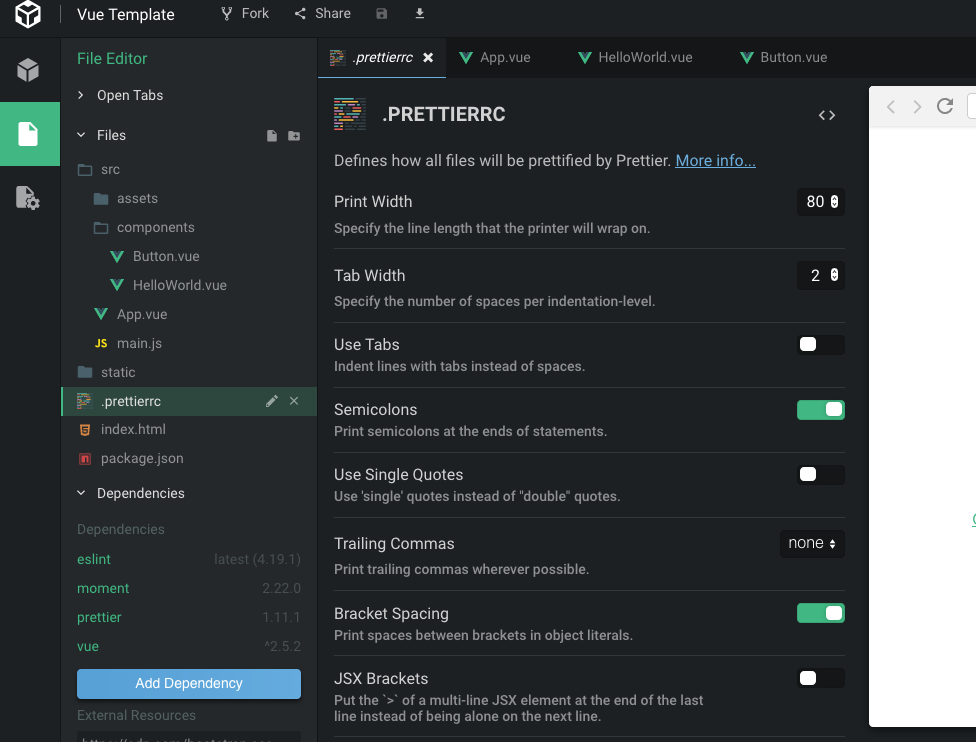Click the Add Dependency button
Viewport: 976px width, 742px height.
[x=189, y=683]
